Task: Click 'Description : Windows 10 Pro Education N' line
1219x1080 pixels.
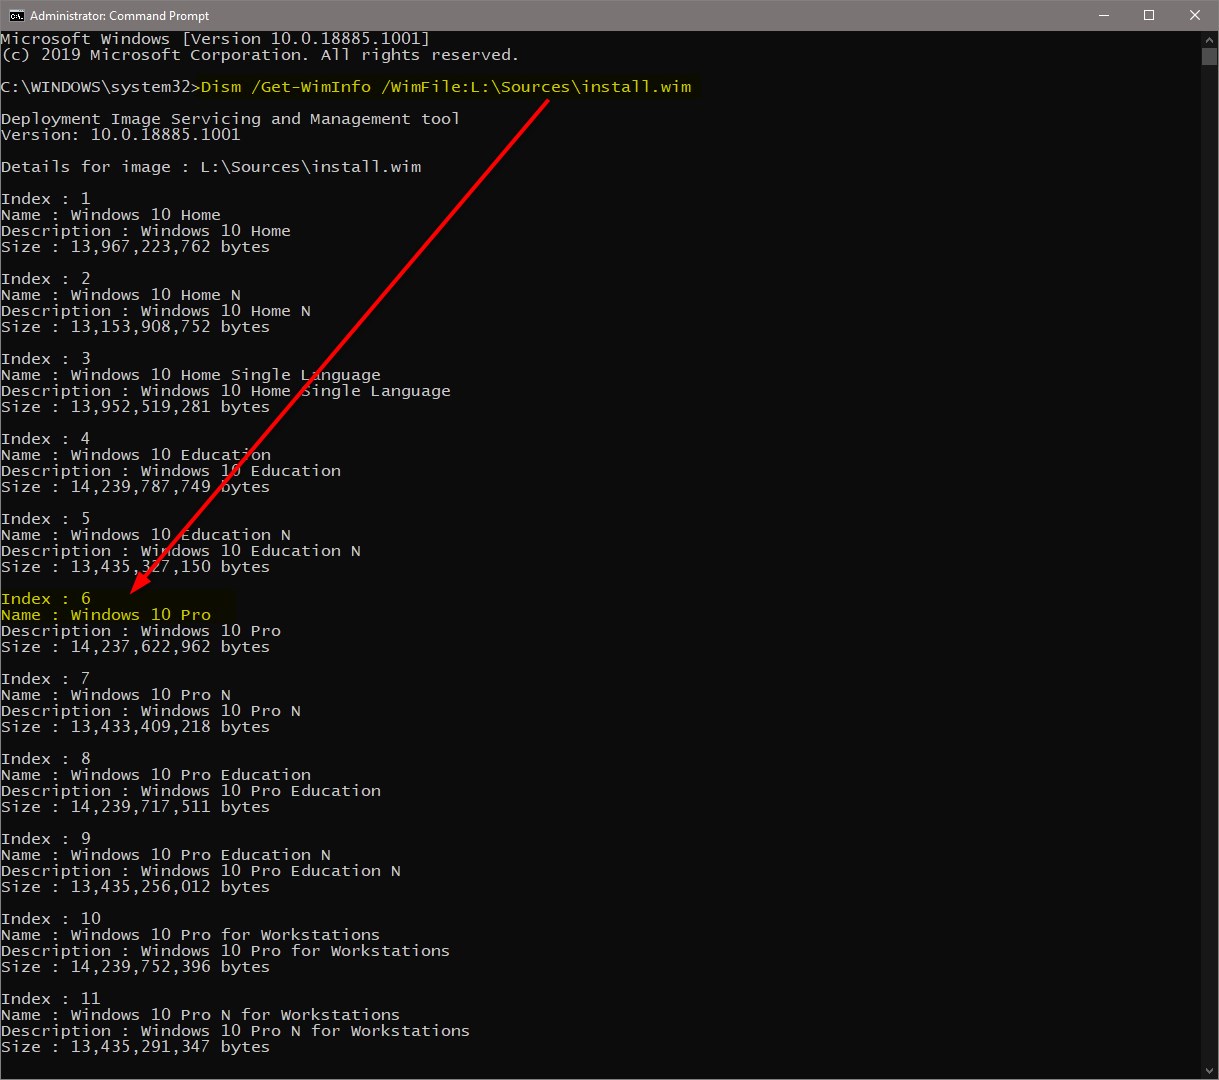Action: pyautogui.click(x=201, y=871)
